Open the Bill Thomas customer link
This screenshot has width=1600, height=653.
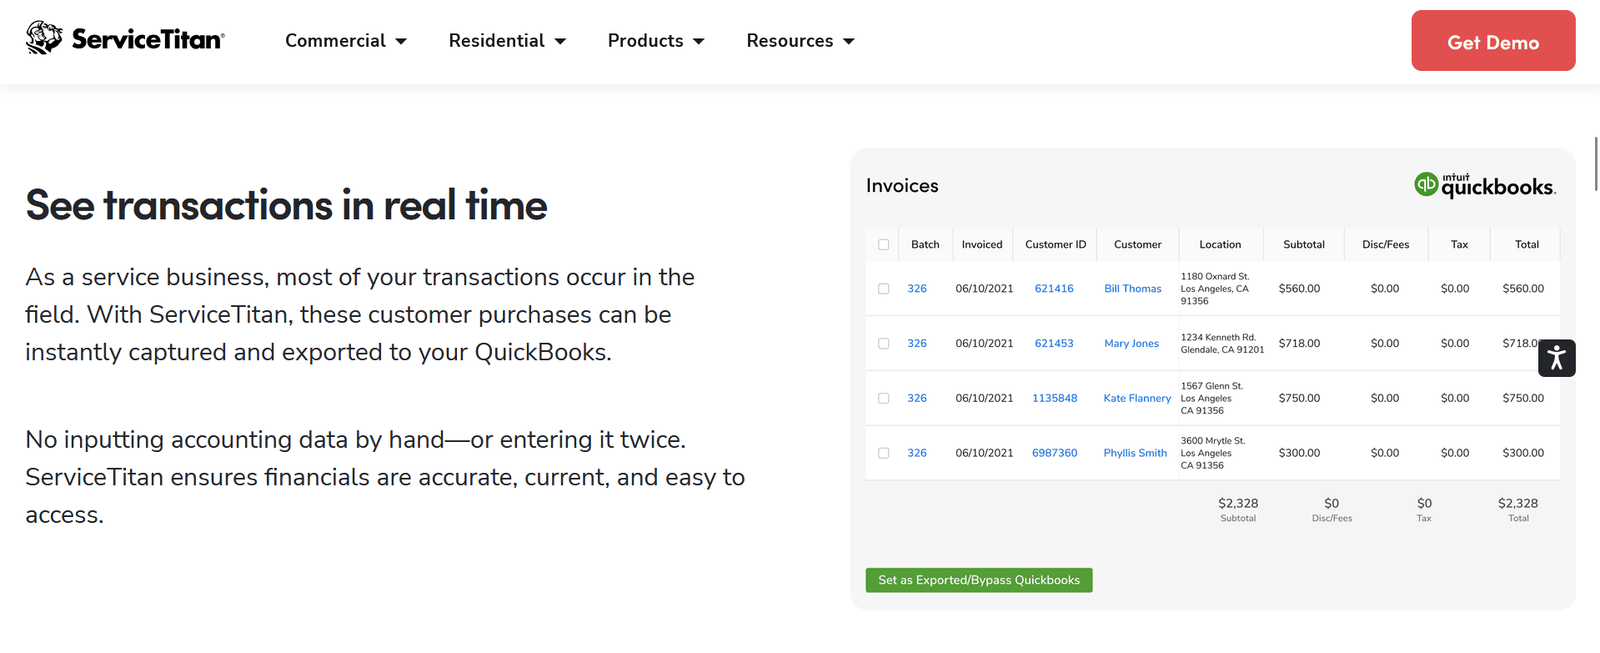pos(1133,289)
